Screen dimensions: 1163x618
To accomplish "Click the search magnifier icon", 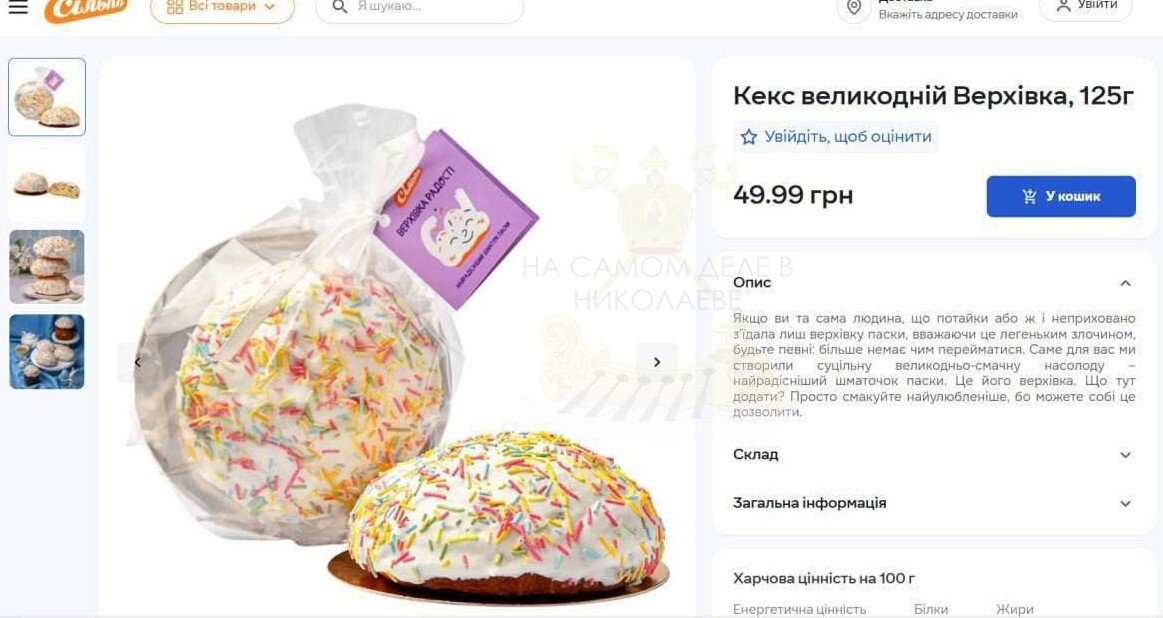I will pos(340,7).
